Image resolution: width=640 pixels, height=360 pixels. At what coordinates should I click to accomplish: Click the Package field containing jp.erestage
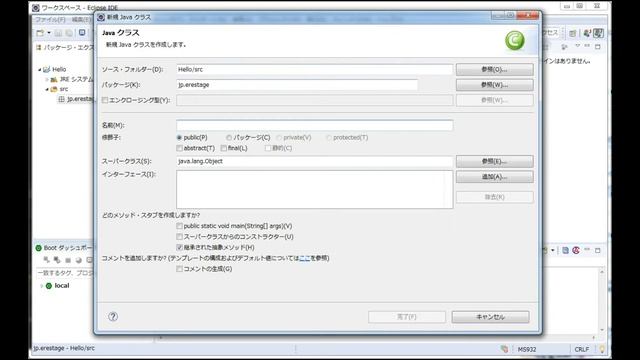[297, 85]
